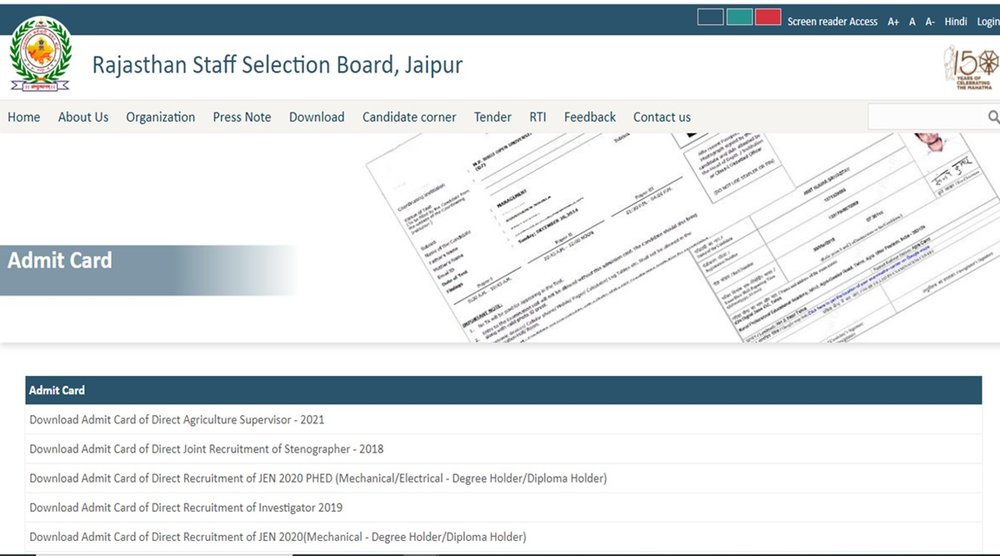Expand the Organization menu
Screen dimensions: 1000x556
click(x=160, y=117)
